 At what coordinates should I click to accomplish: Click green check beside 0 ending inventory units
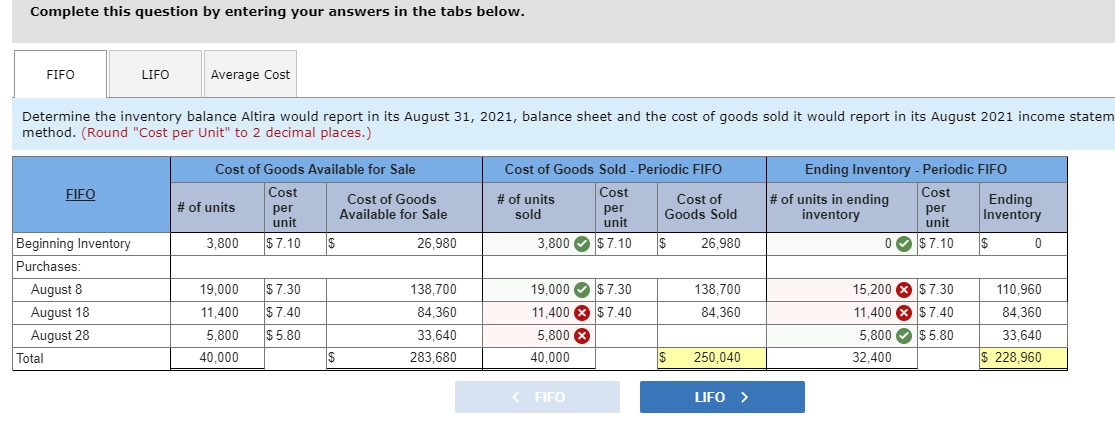pos(903,244)
